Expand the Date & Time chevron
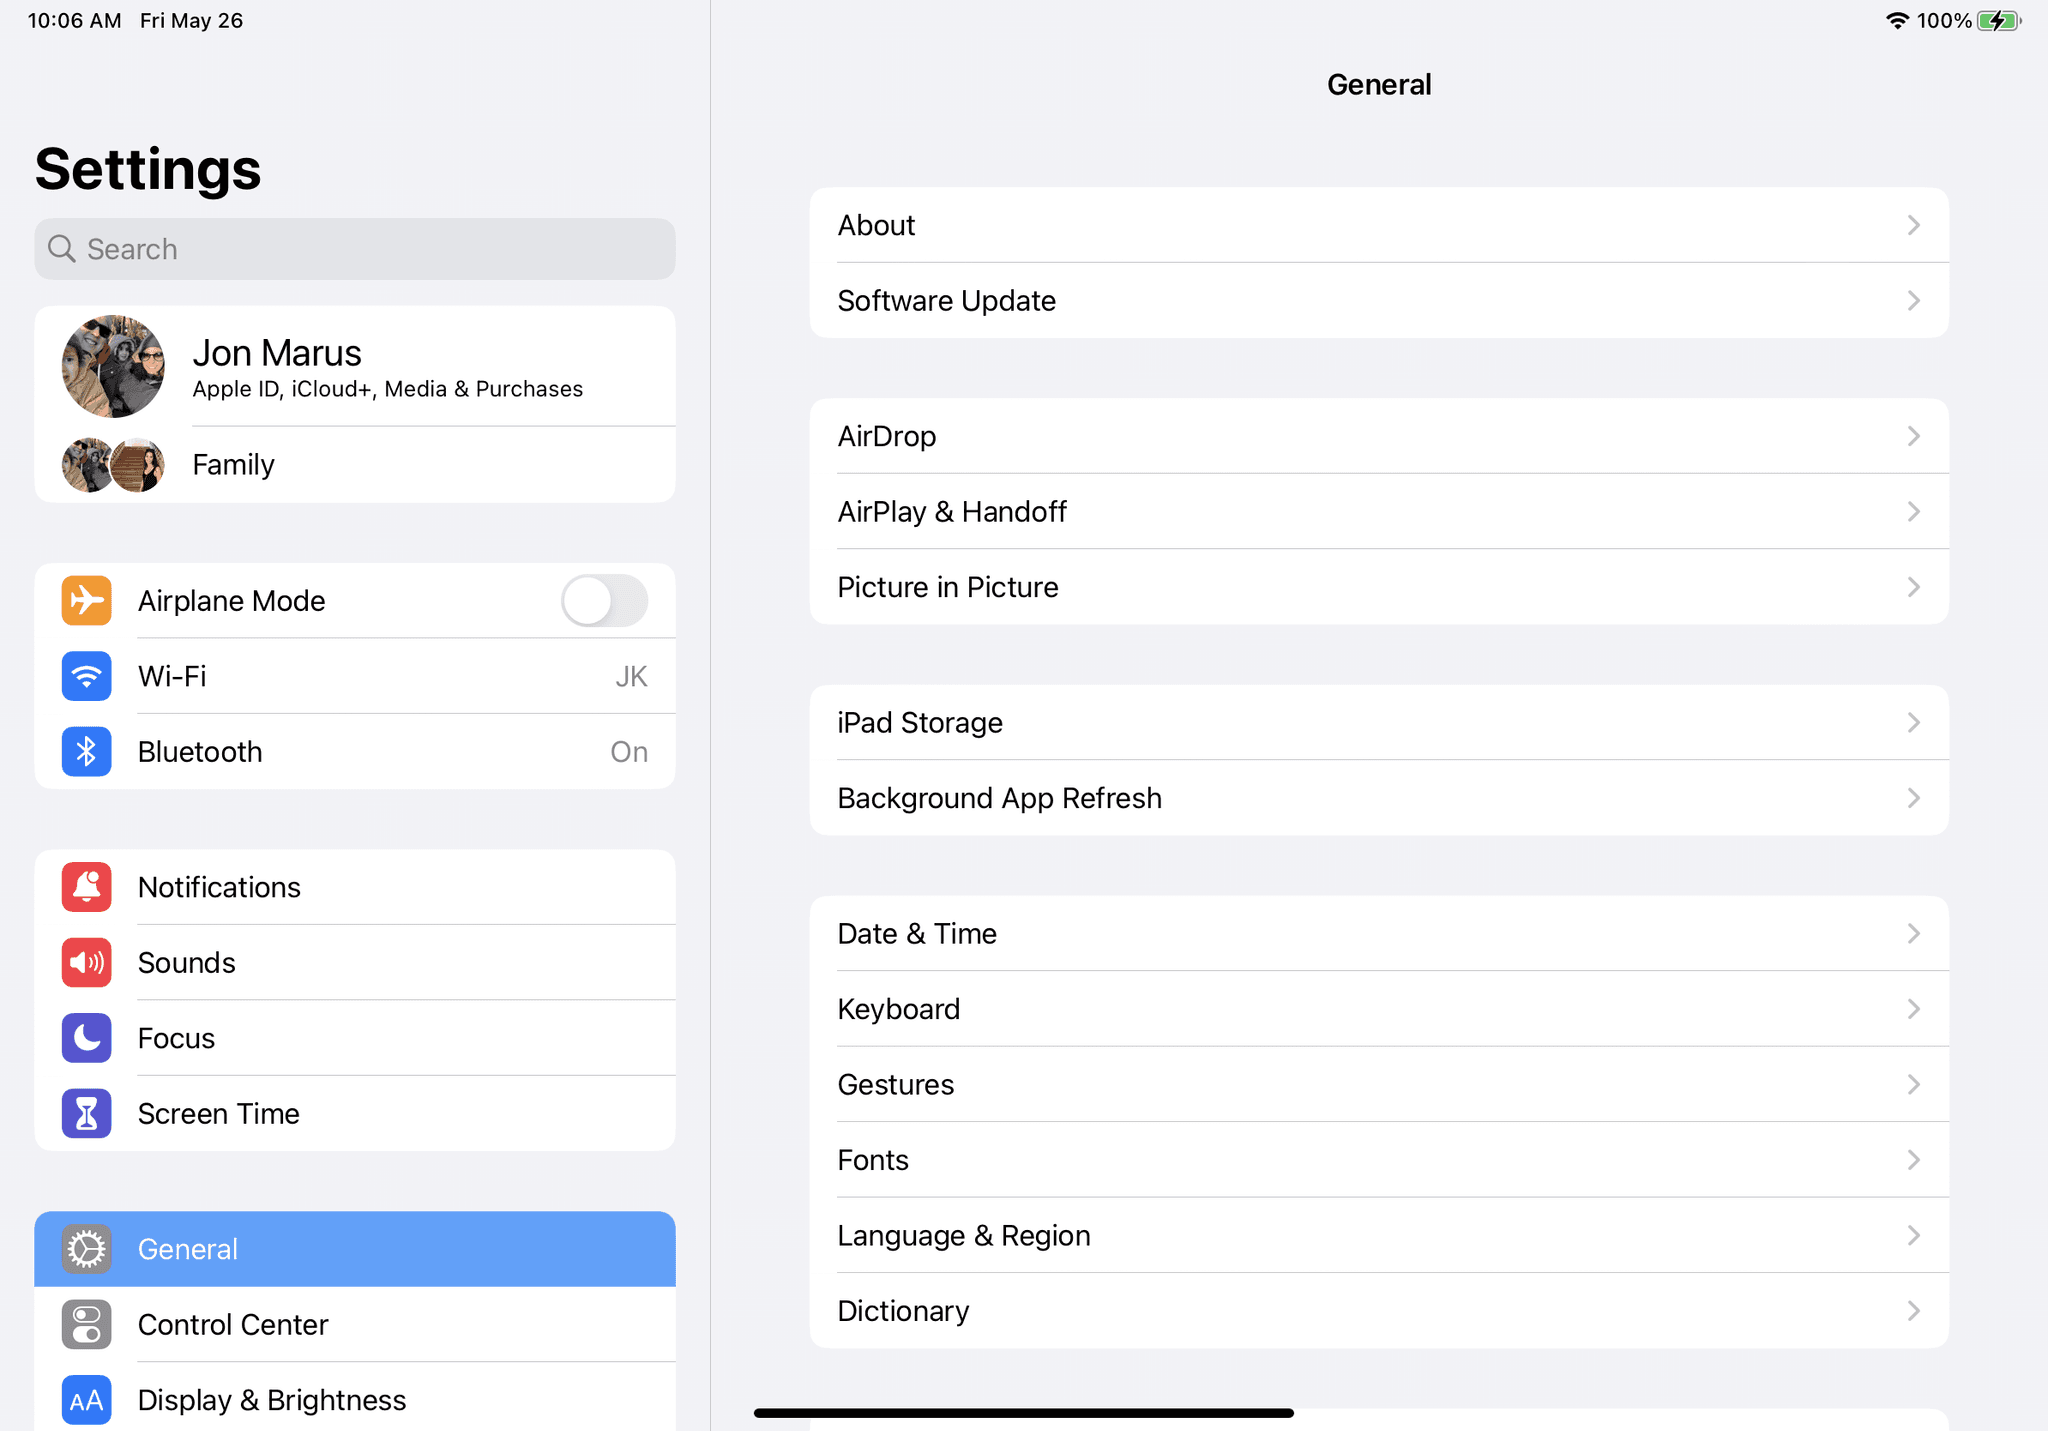 click(1913, 933)
